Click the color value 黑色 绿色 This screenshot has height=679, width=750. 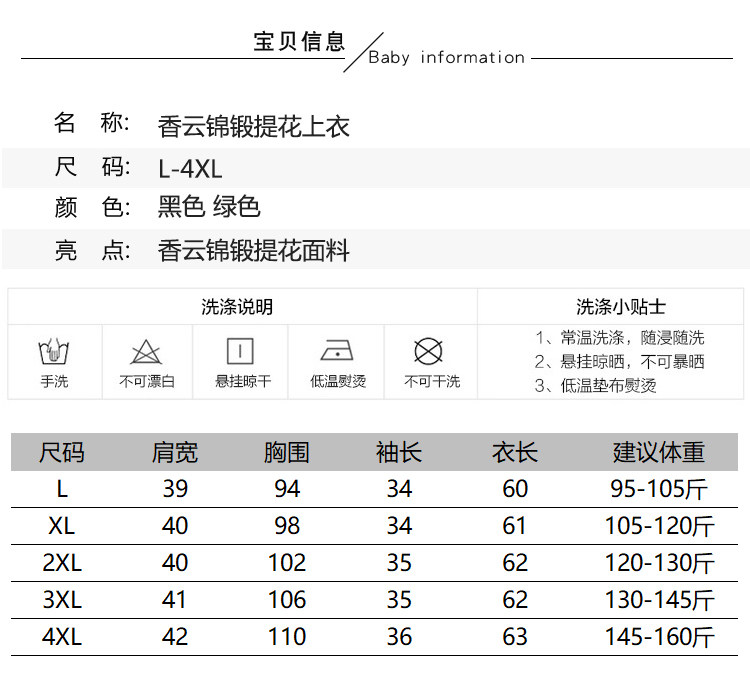pos(209,207)
